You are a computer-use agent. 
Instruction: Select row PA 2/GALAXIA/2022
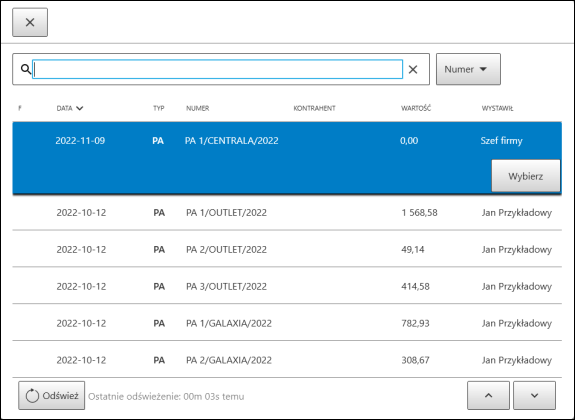[287, 359]
